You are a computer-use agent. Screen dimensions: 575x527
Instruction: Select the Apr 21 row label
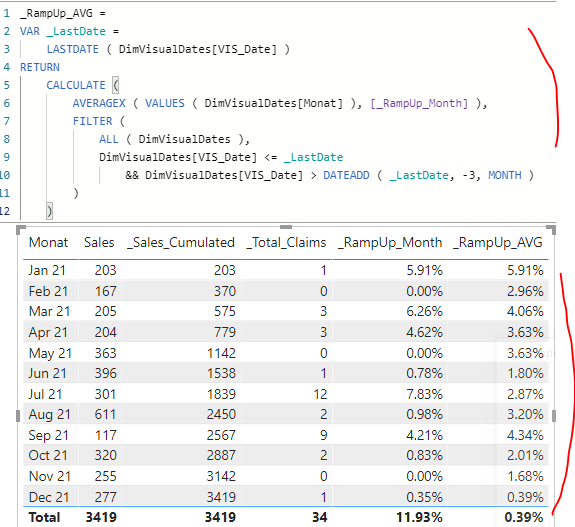48,332
